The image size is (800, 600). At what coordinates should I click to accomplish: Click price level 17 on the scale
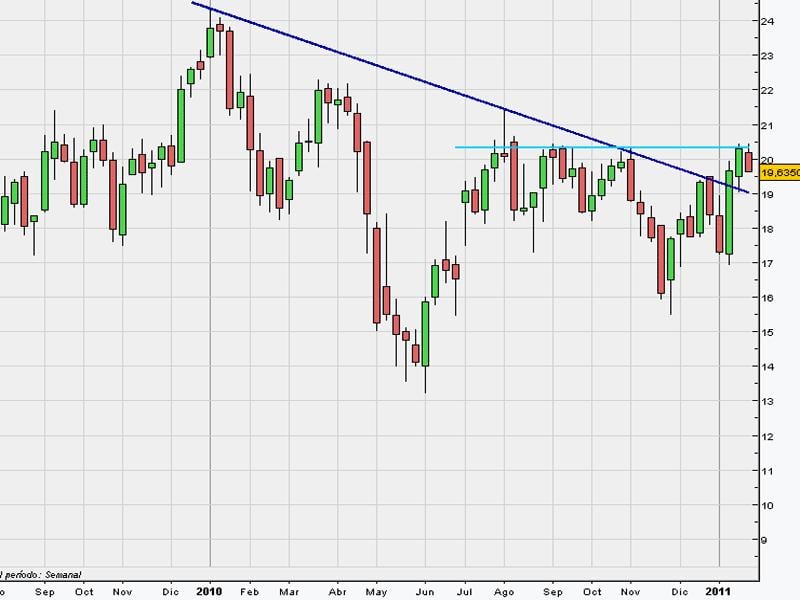tap(767, 264)
